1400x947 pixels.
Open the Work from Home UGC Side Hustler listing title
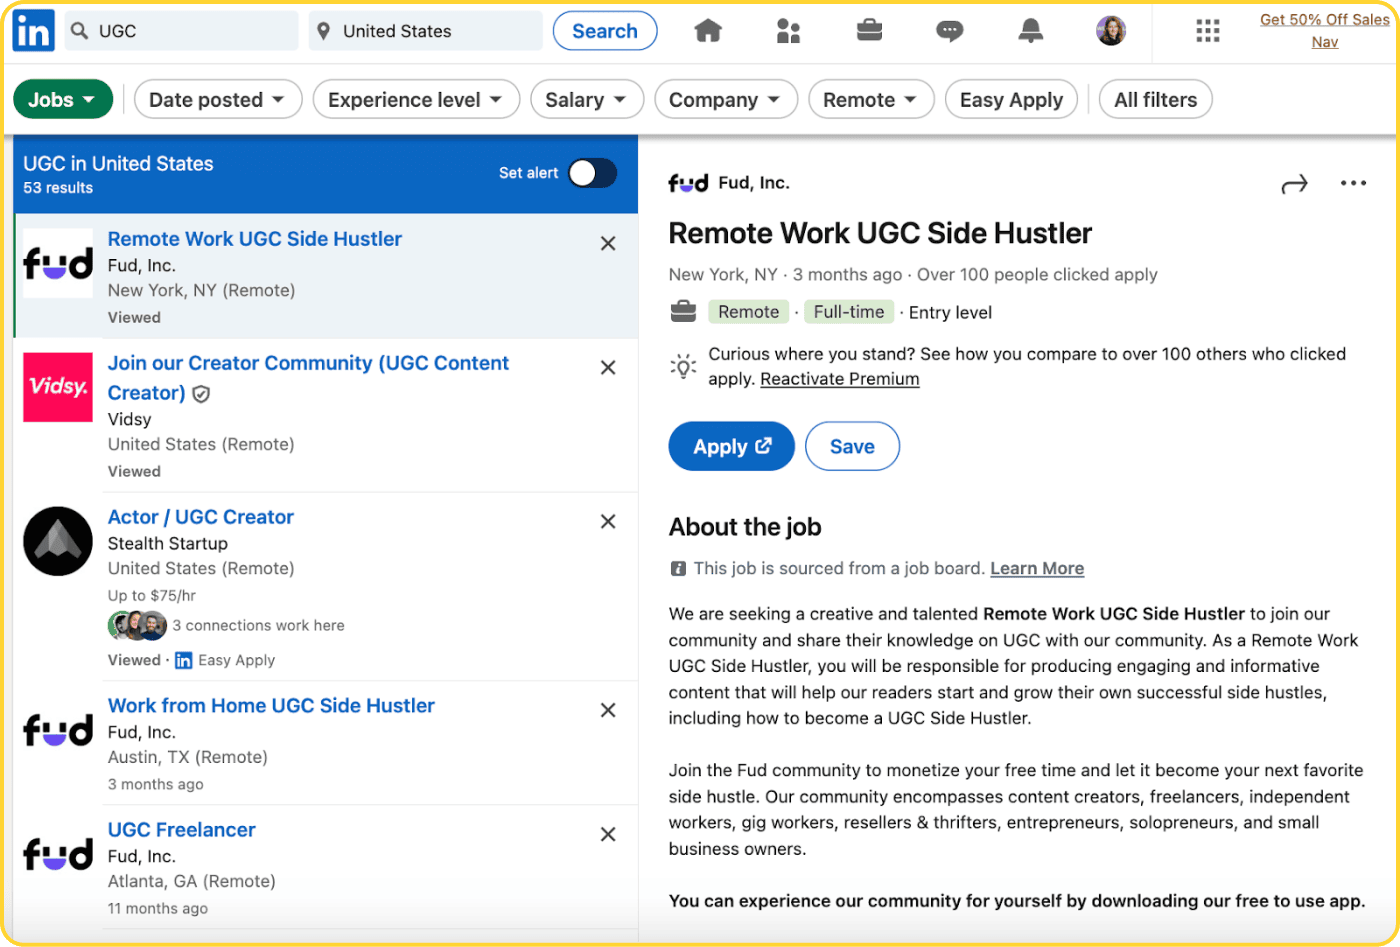click(x=271, y=706)
